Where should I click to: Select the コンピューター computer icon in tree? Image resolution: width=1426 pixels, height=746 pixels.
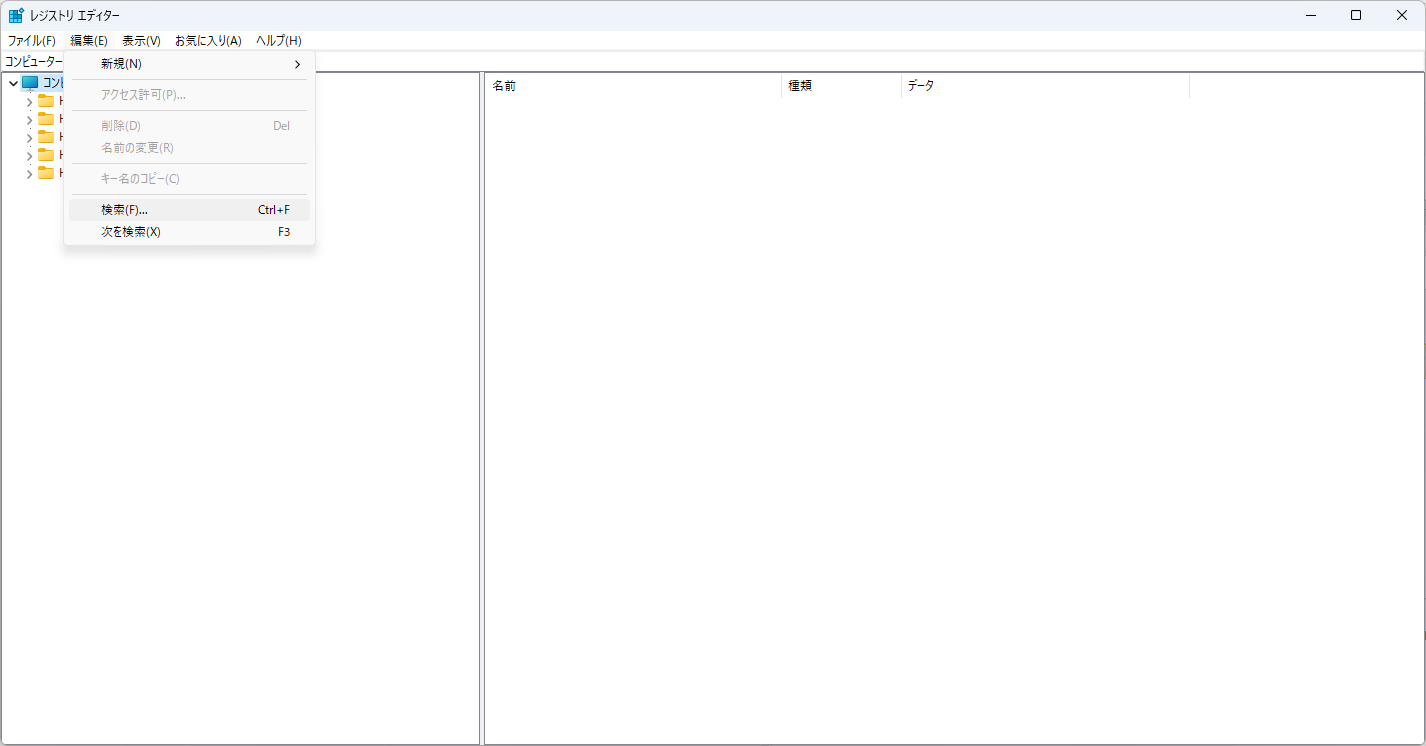(30, 83)
